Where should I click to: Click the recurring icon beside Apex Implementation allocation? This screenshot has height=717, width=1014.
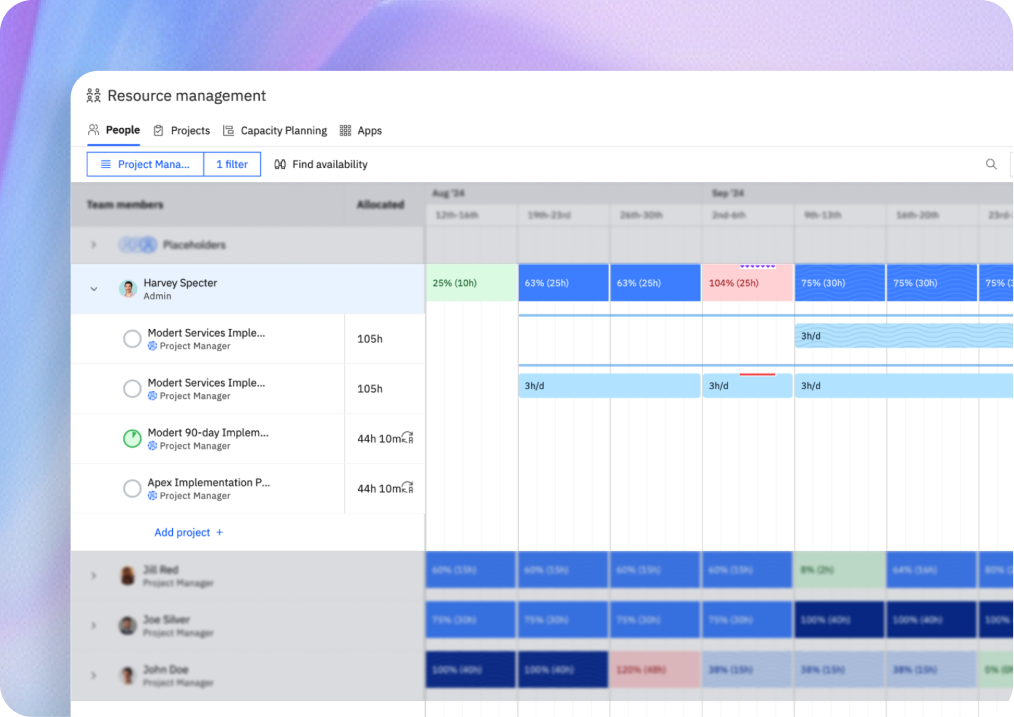pos(407,487)
